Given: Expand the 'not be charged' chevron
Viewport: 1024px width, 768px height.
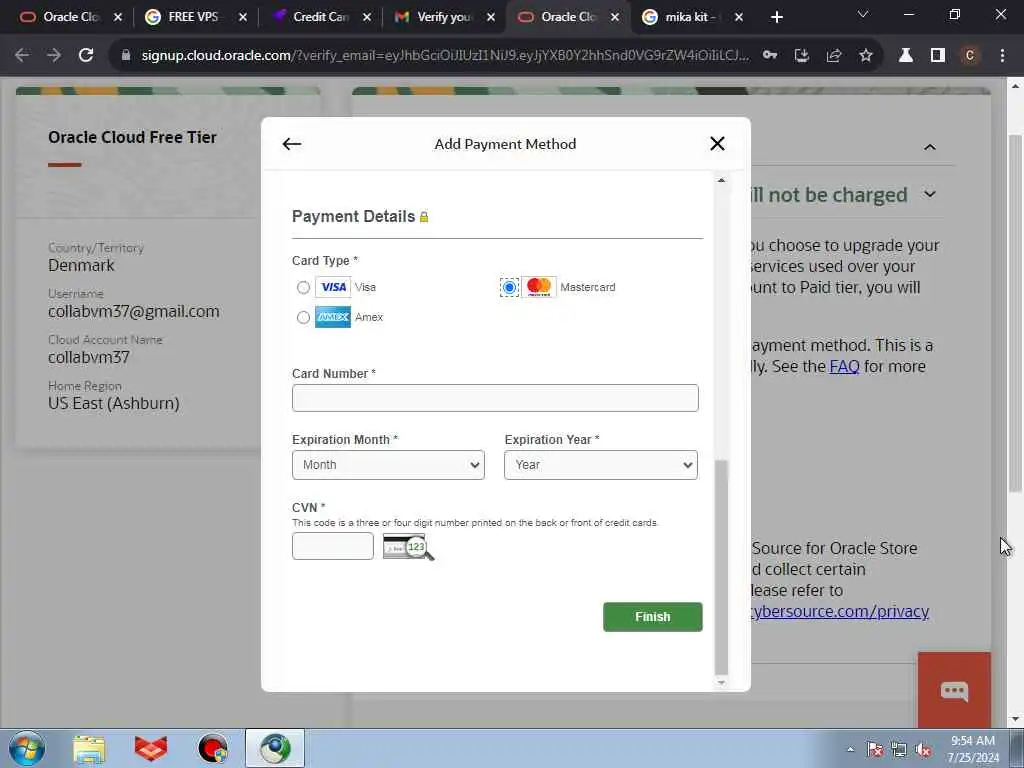Looking at the screenshot, I should (930, 194).
